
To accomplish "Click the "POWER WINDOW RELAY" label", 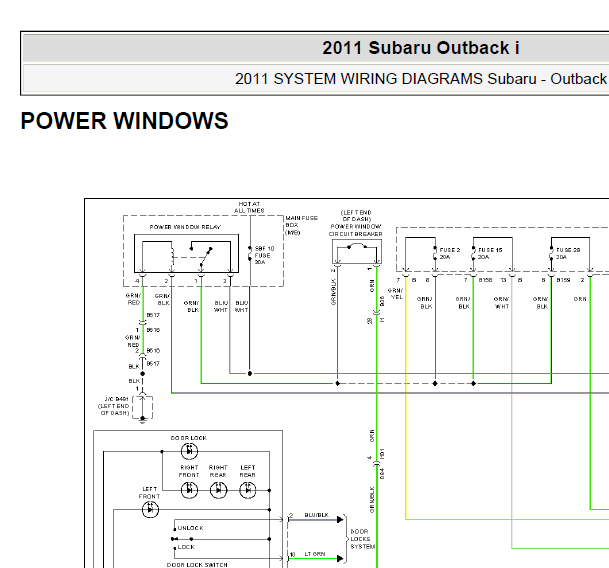I will pos(185,227).
